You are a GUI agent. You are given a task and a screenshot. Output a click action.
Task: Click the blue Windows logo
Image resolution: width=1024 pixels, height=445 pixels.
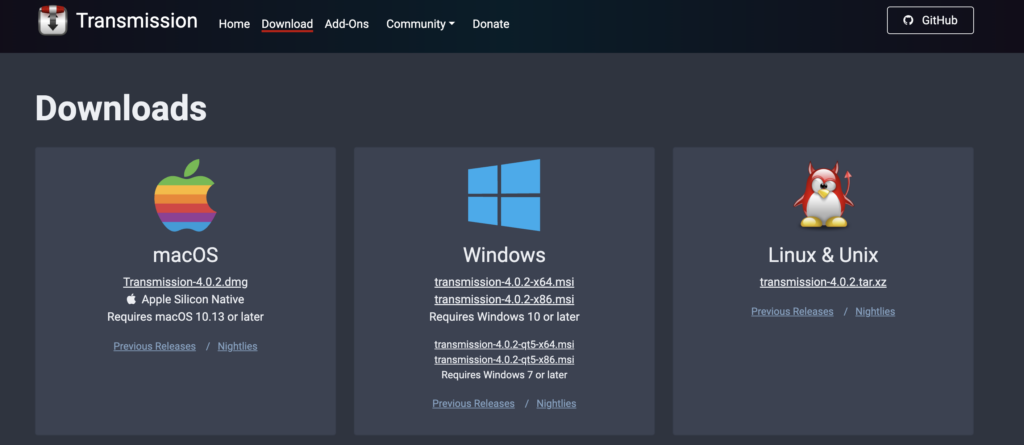[x=504, y=195]
